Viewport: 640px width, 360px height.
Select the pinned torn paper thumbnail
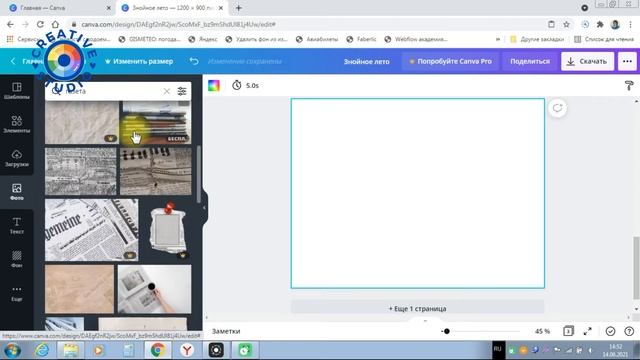pos(167,230)
